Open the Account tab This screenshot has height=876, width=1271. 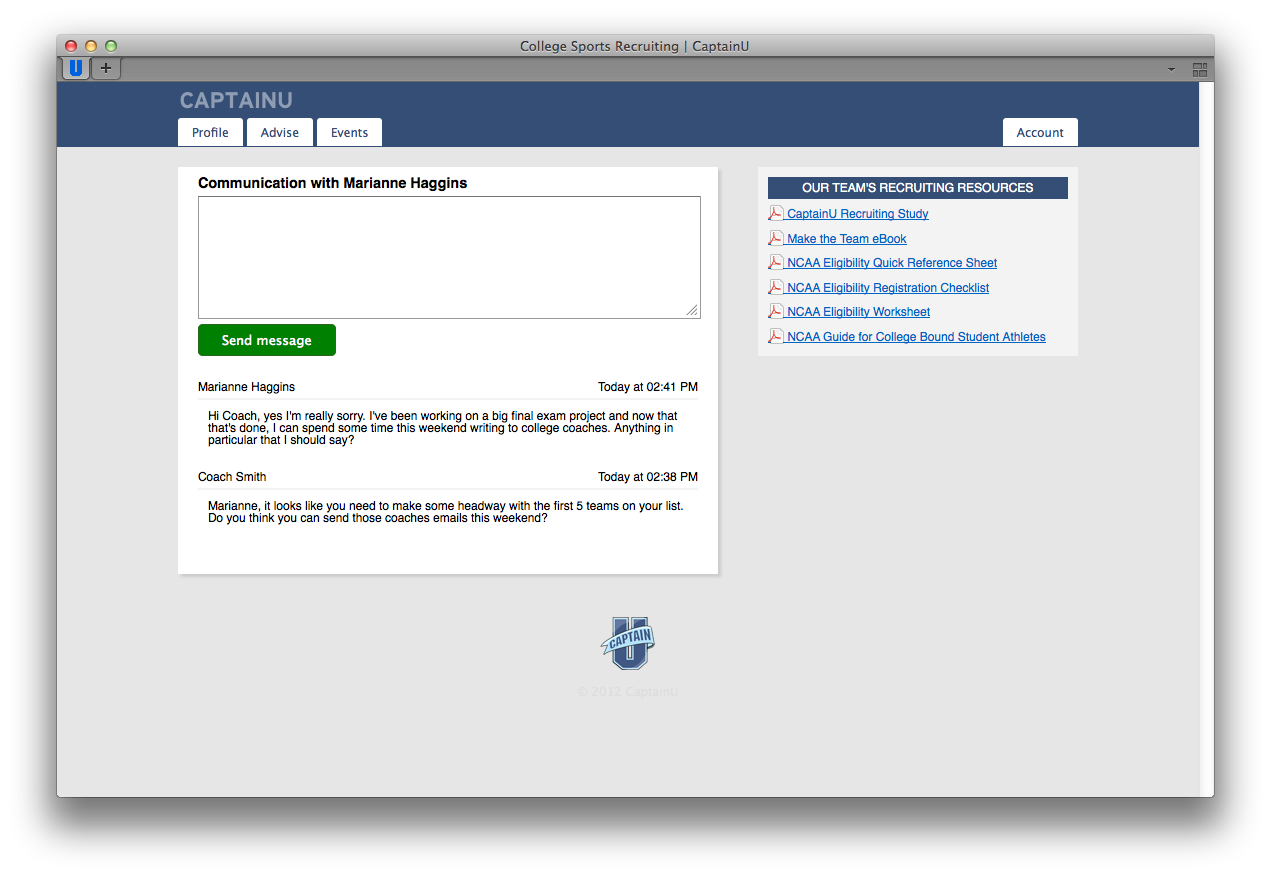[1040, 132]
